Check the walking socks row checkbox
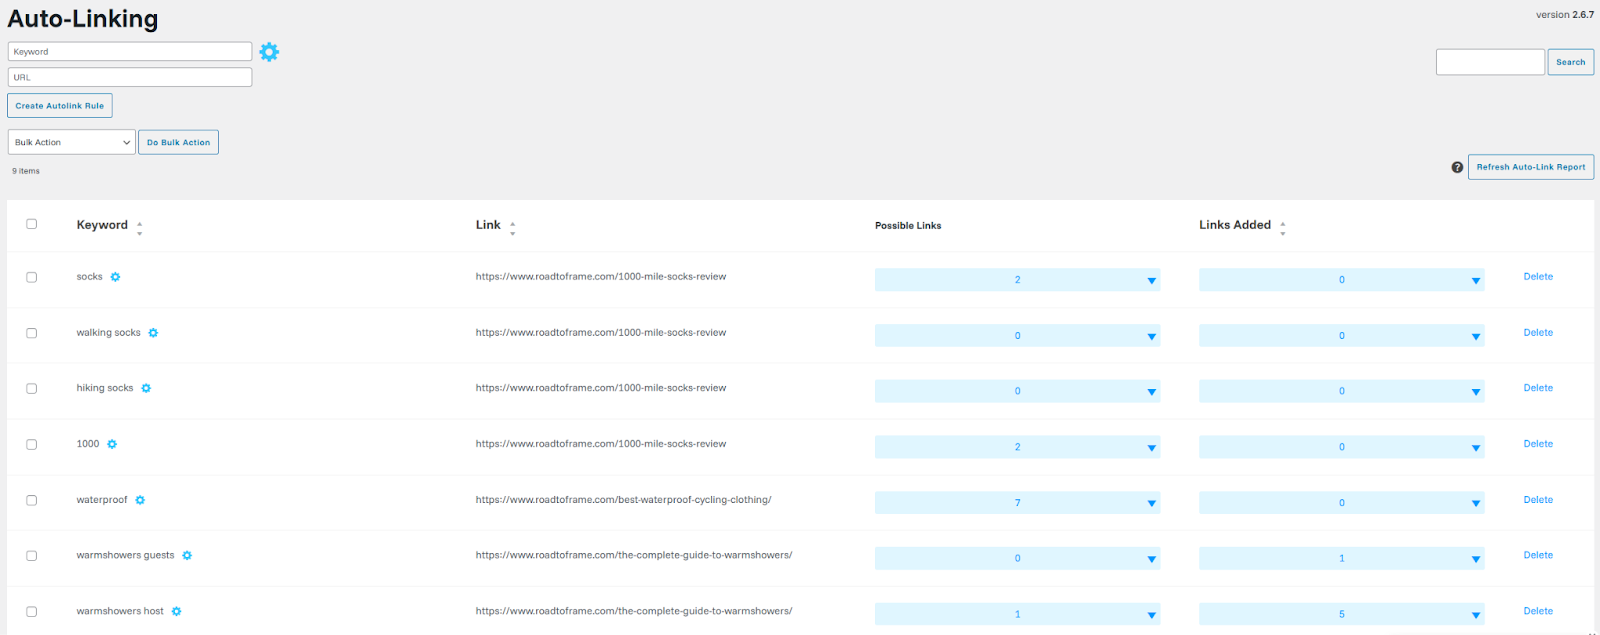 coord(31,333)
